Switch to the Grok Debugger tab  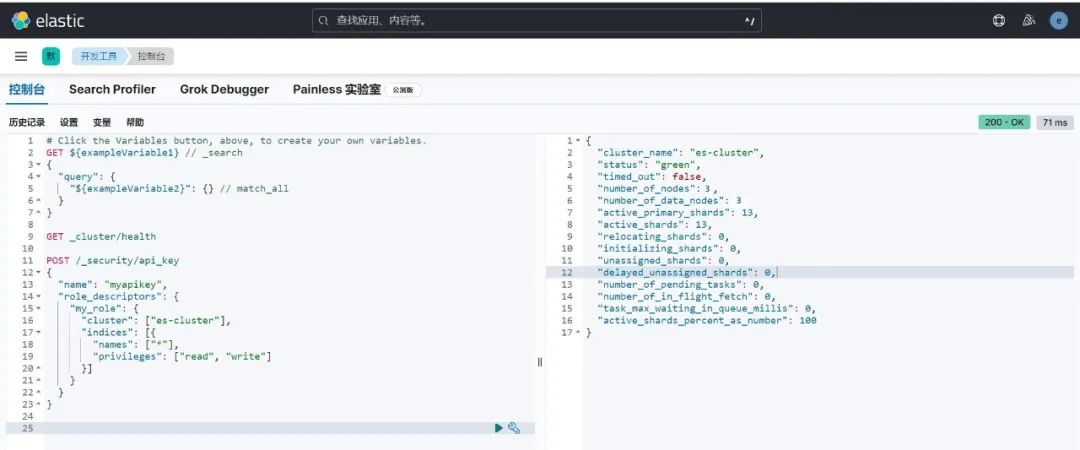pos(225,90)
